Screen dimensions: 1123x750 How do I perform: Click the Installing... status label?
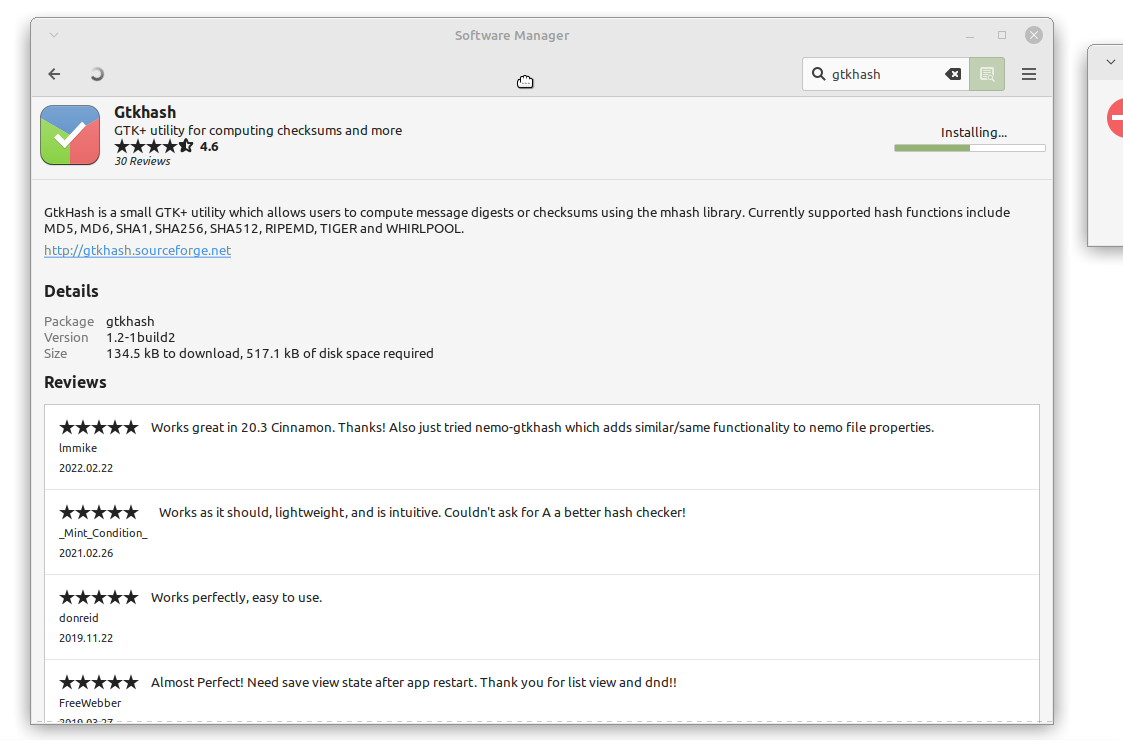[x=973, y=133]
